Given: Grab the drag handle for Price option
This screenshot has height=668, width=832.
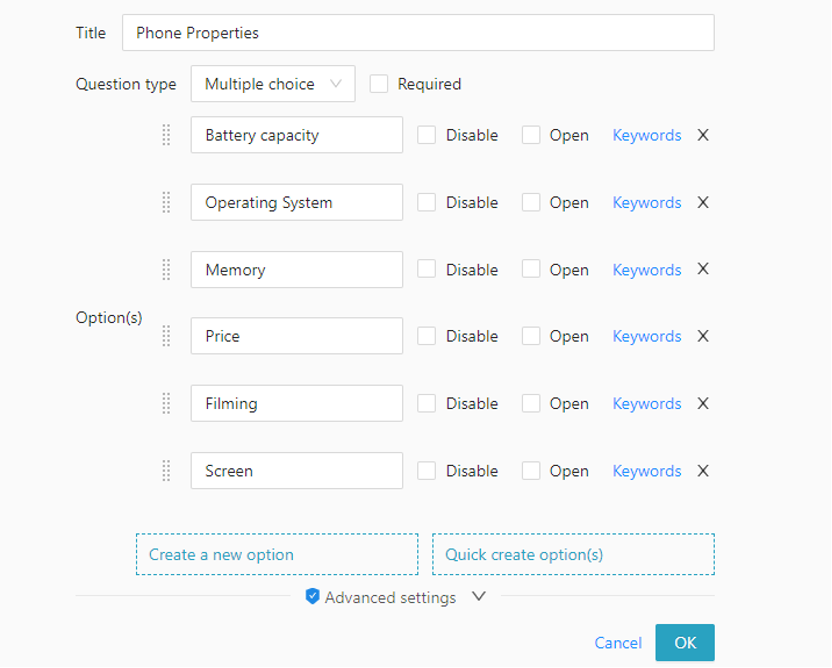Looking at the screenshot, I should tap(166, 336).
